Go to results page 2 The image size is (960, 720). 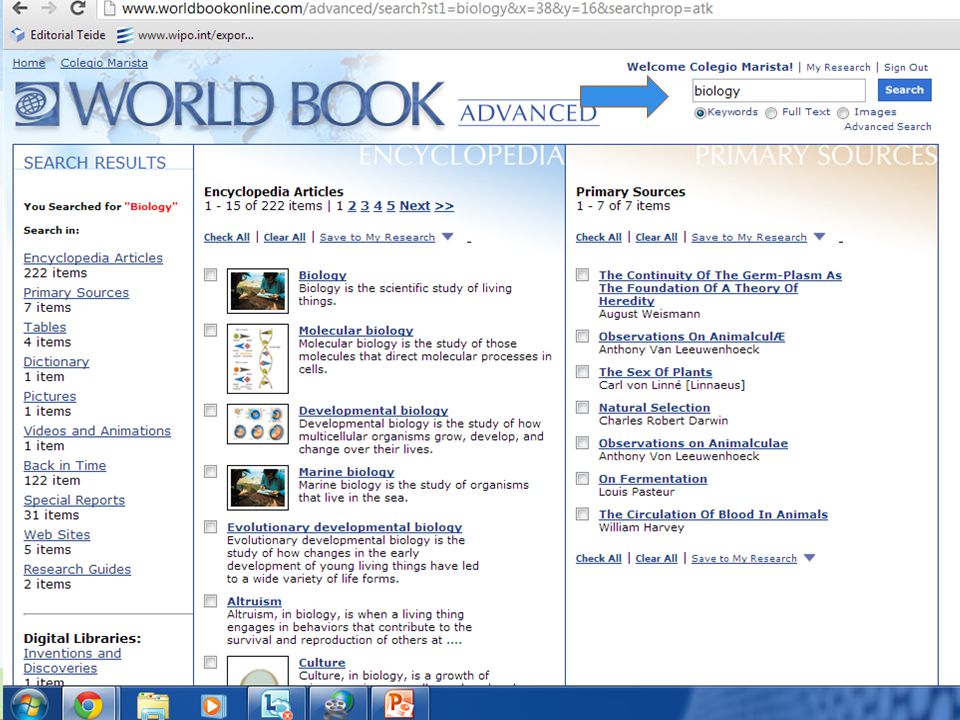click(352, 206)
